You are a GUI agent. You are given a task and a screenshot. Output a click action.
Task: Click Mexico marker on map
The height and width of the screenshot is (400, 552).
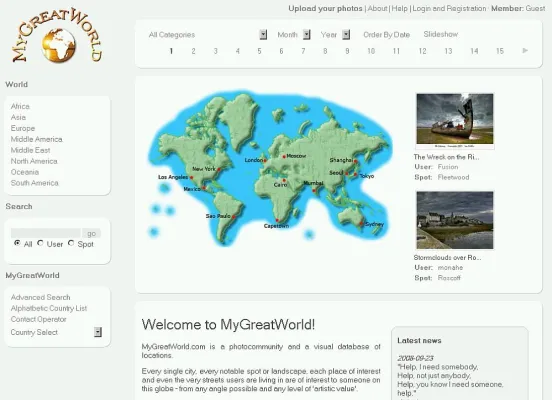coord(204,188)
